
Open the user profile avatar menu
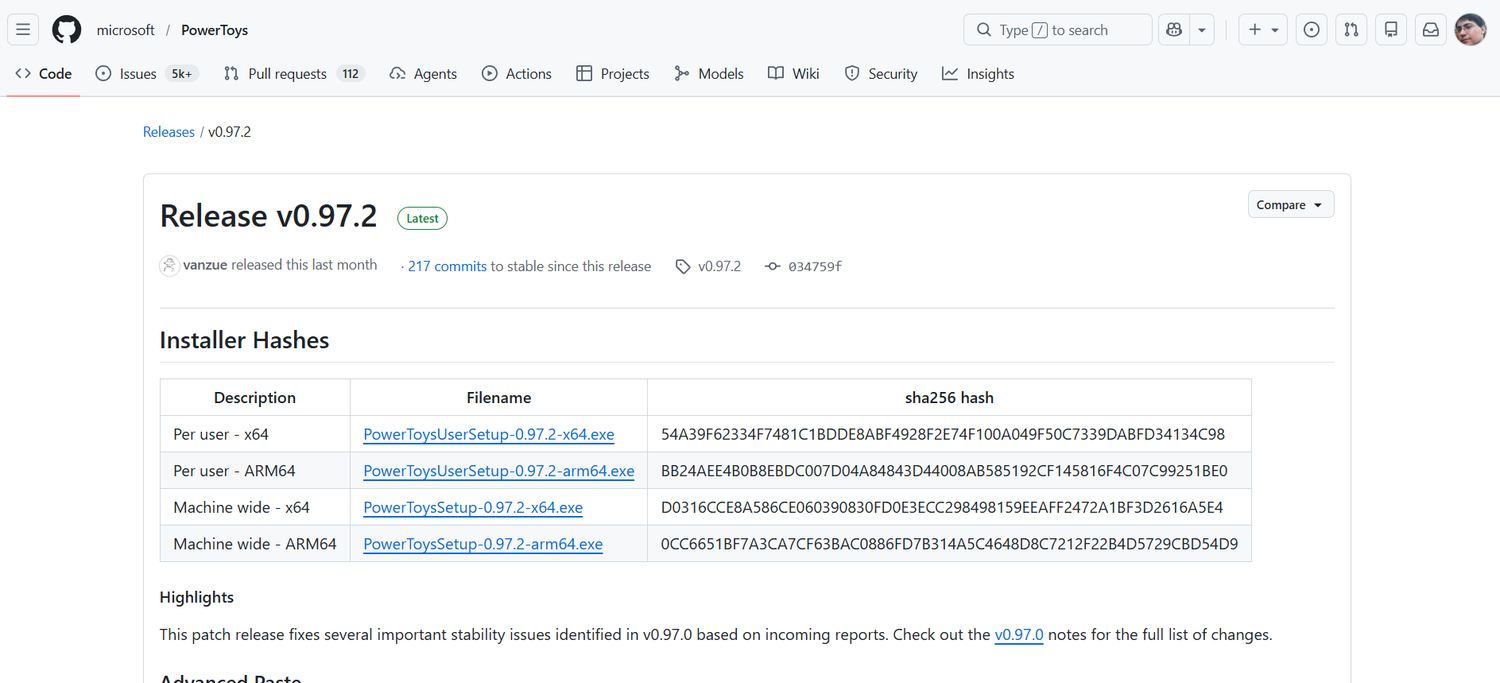click(1470, 30)
